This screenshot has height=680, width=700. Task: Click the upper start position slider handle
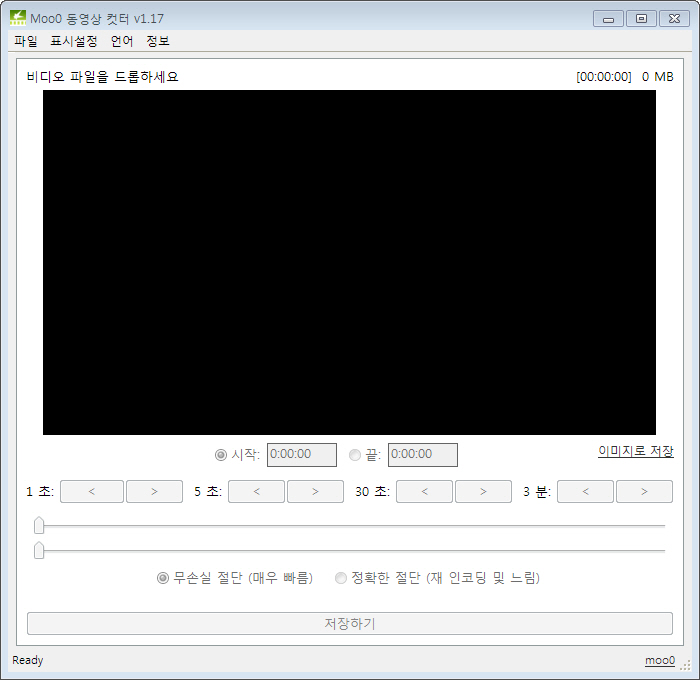(x=39, y=525)
